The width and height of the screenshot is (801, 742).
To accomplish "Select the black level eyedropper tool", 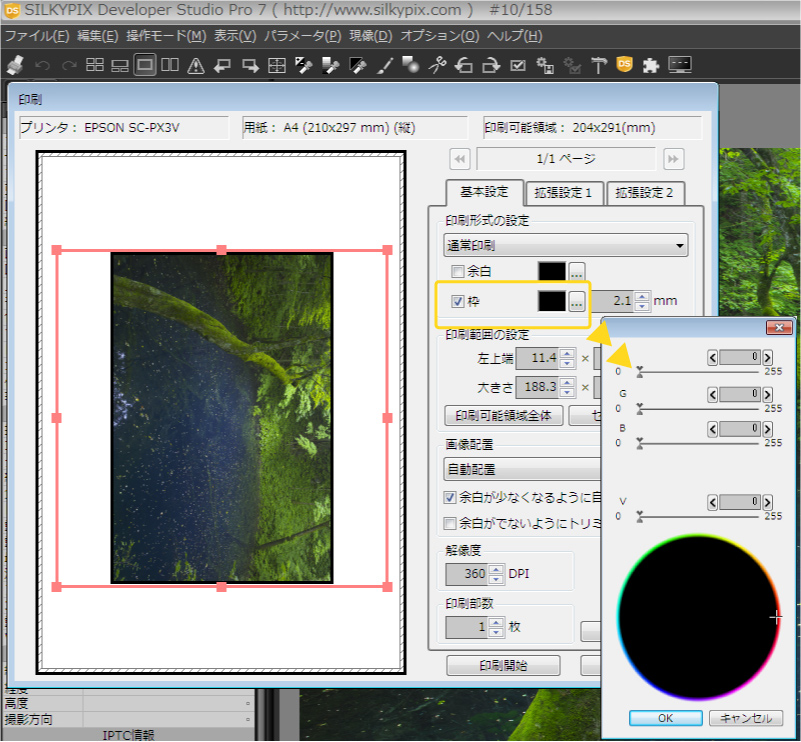I will 357,65.
